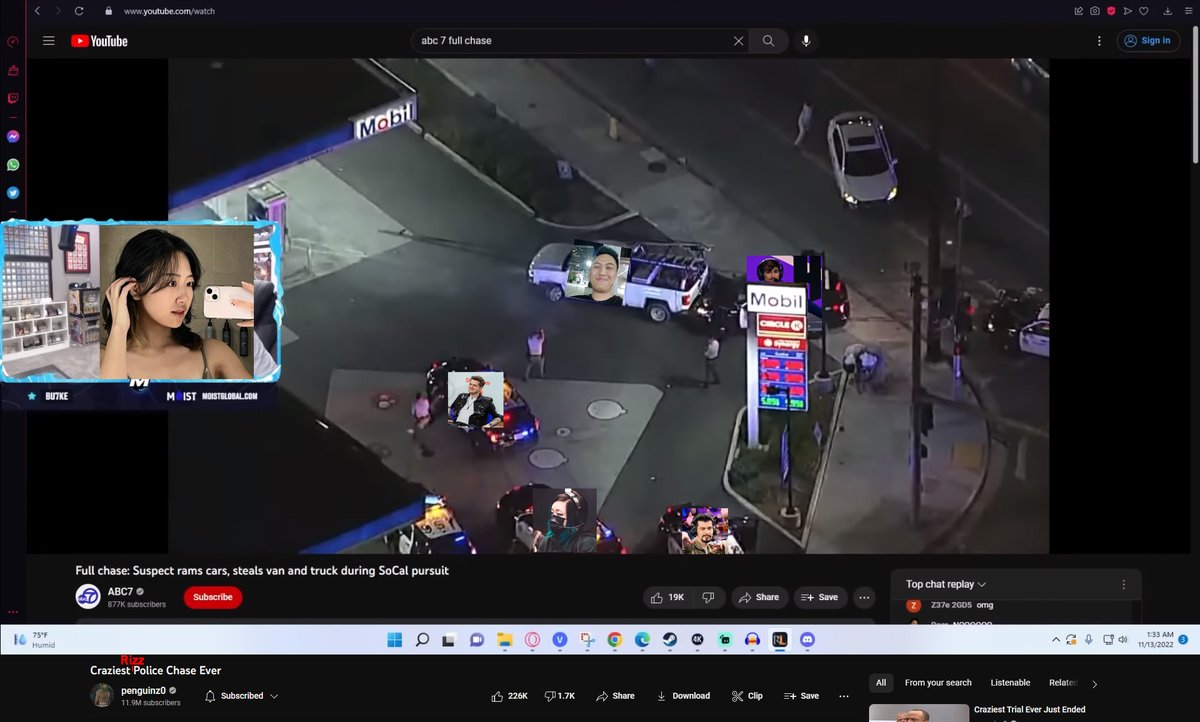The width and height of the screenshot is (1200, 722).
Task: Open chat replay three-dot options
Action: 1123,584
